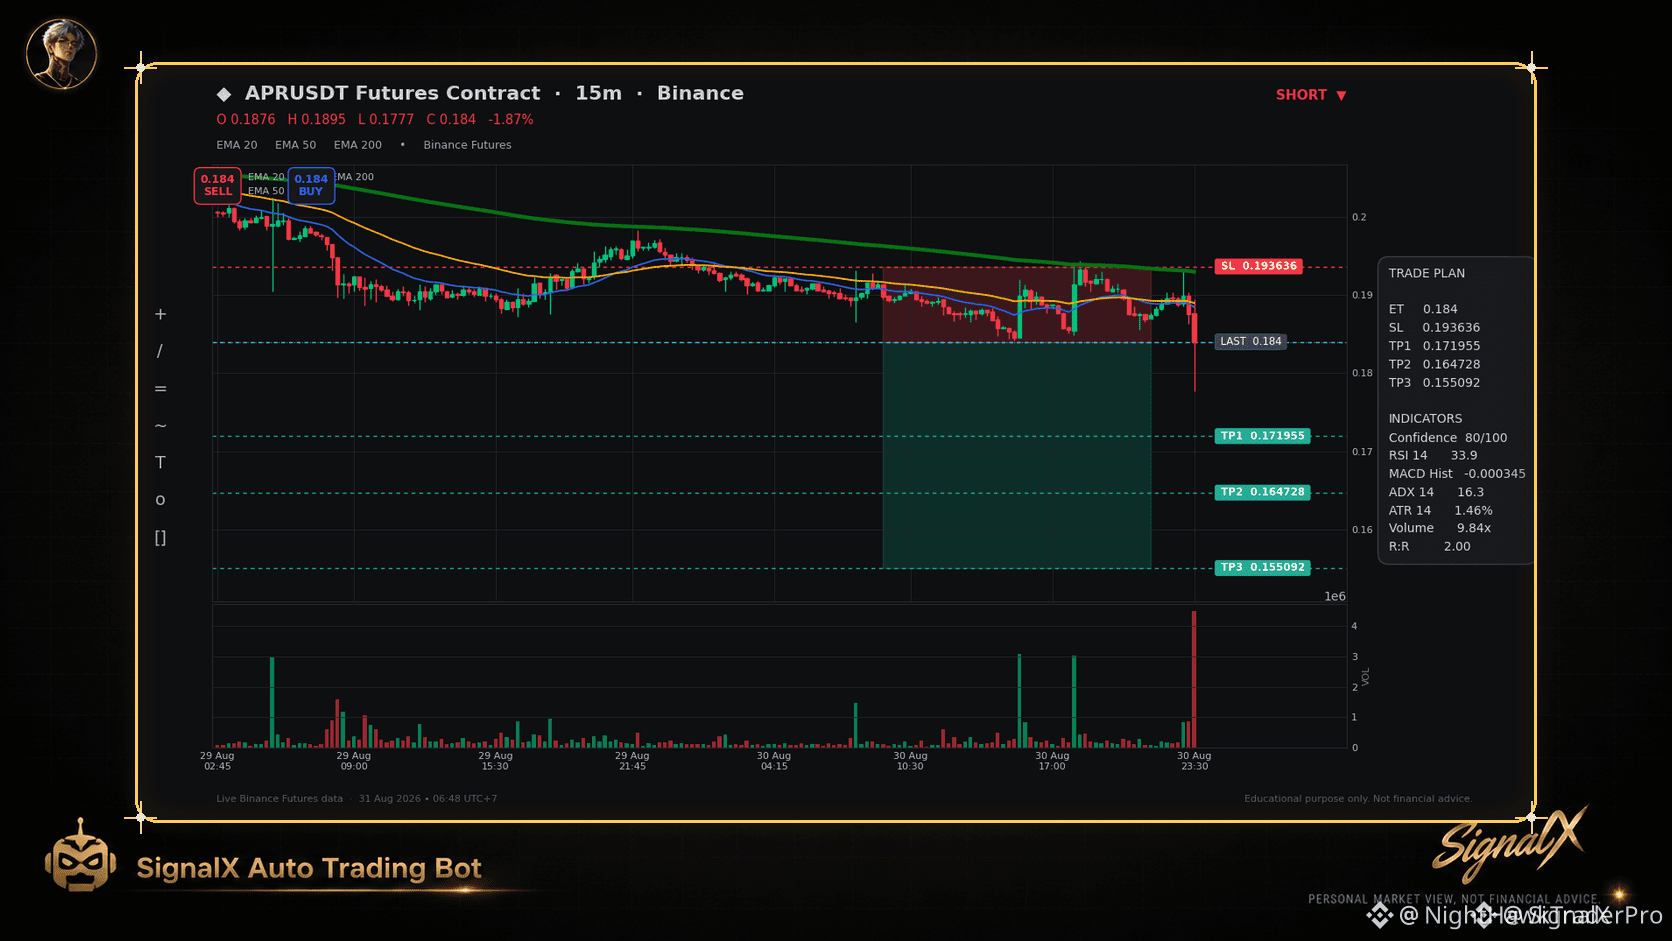Click the SignalX robot mascot icon
The height and width of the screenshot is (941, 1672).
click(80, 856)
